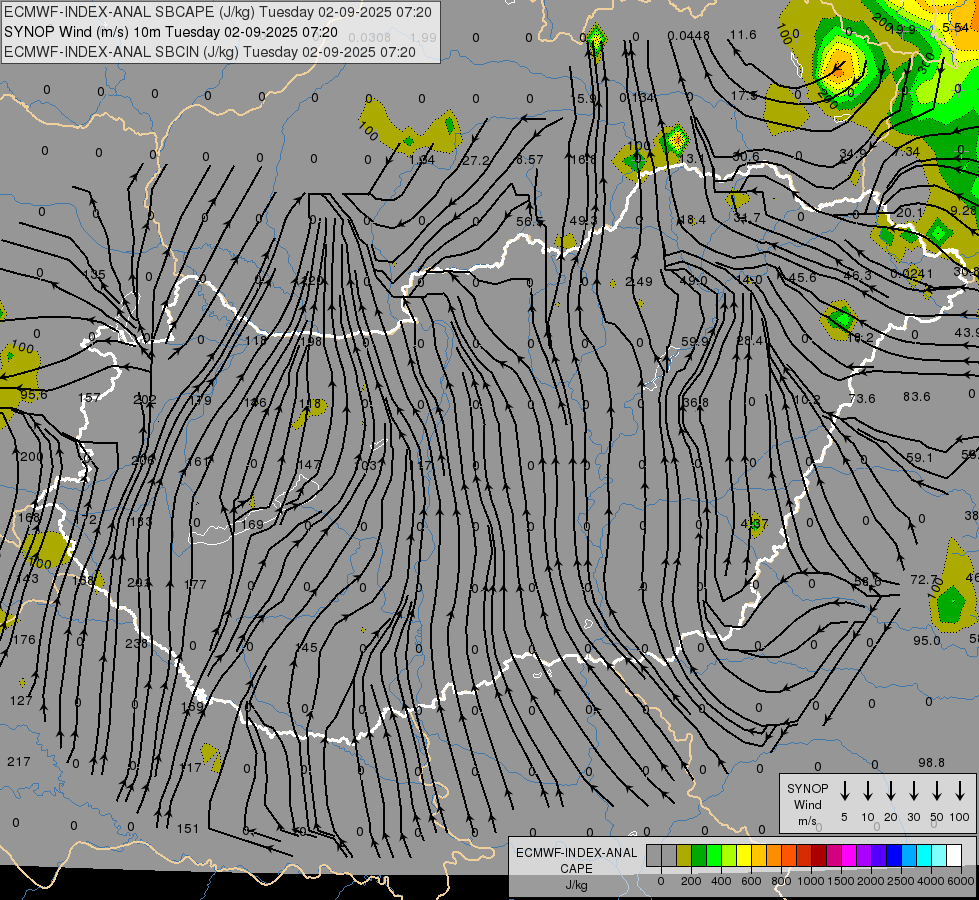This screenshot has height=900, width=979.
Task: Click the map value 202
Action: coord(145,400)
